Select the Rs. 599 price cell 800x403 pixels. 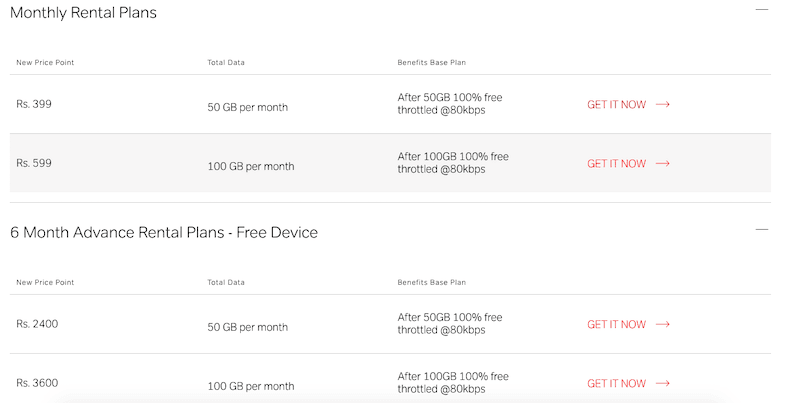(34, 163)
